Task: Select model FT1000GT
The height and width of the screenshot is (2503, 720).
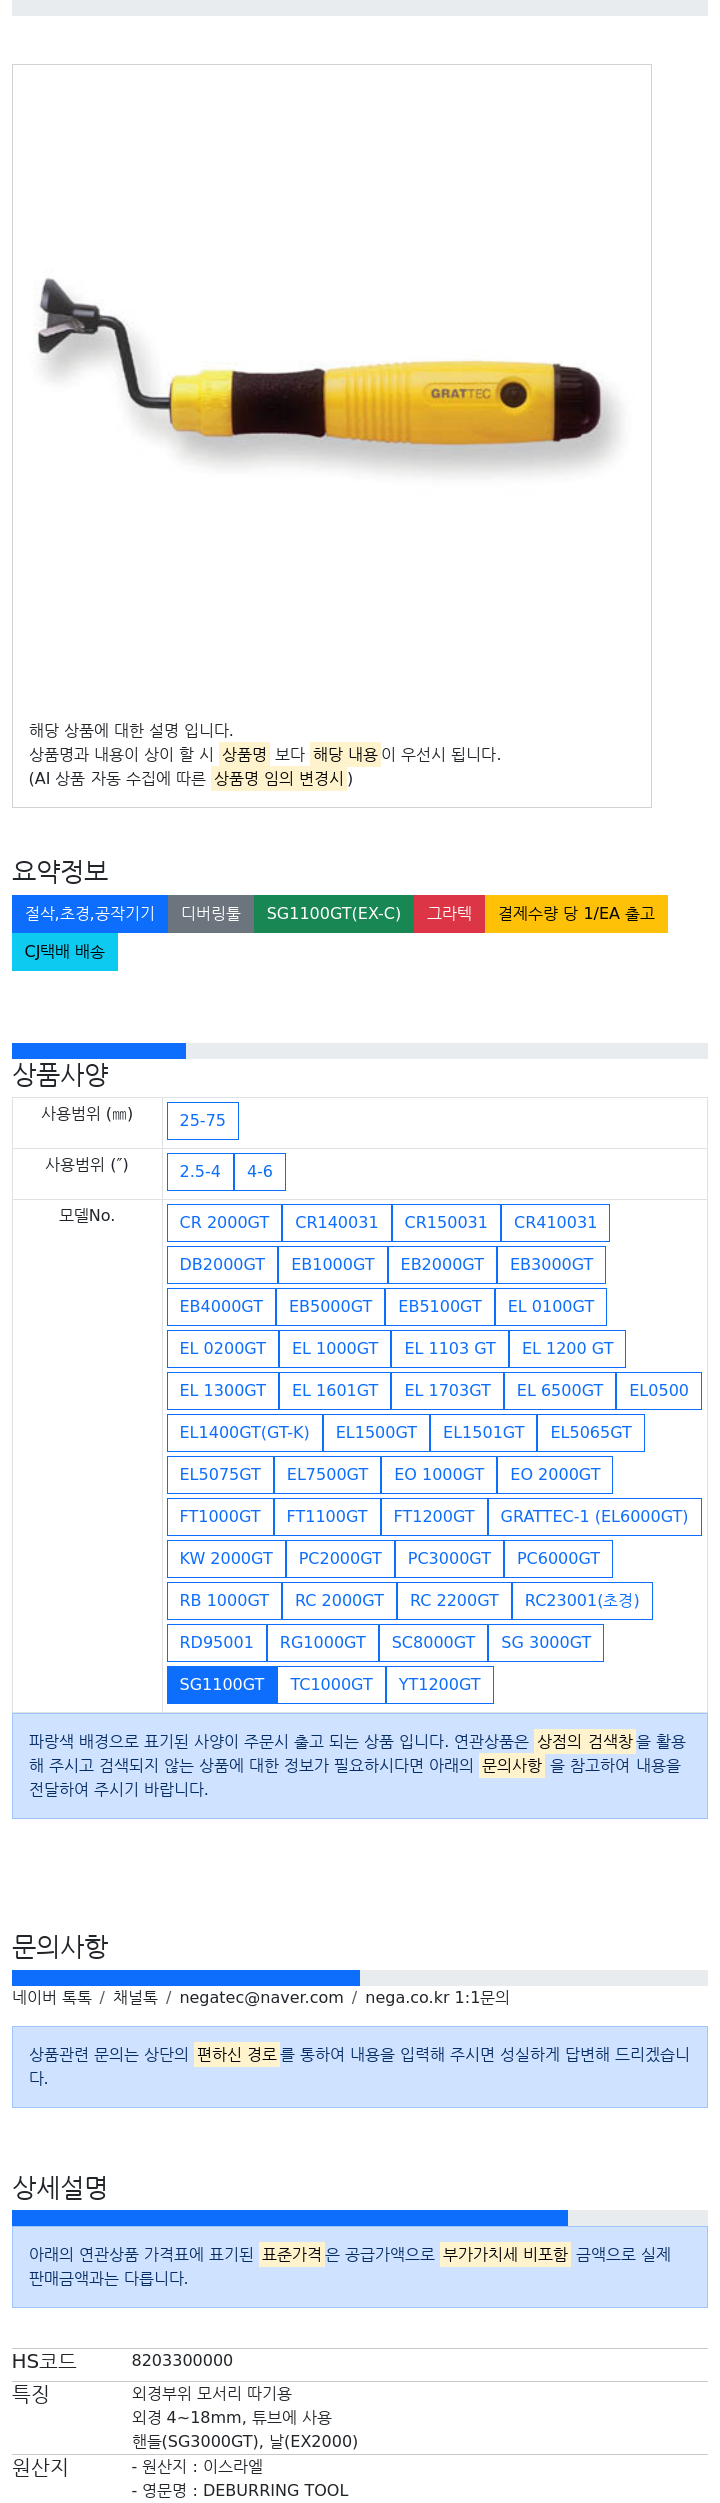Action: click(x=220, y=1517)
